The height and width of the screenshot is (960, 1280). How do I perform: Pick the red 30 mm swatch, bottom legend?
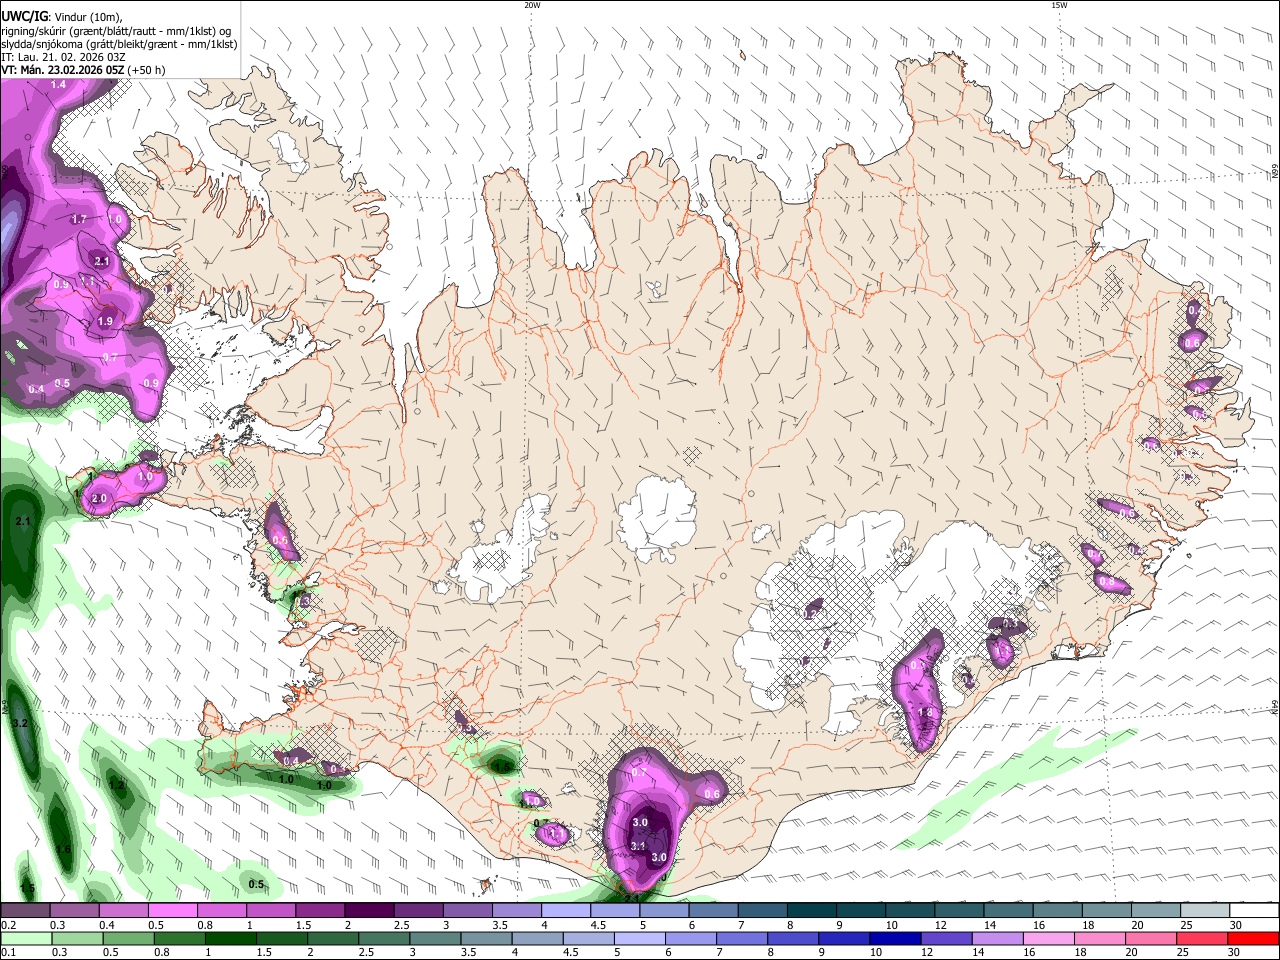[x=1254, y=938]
